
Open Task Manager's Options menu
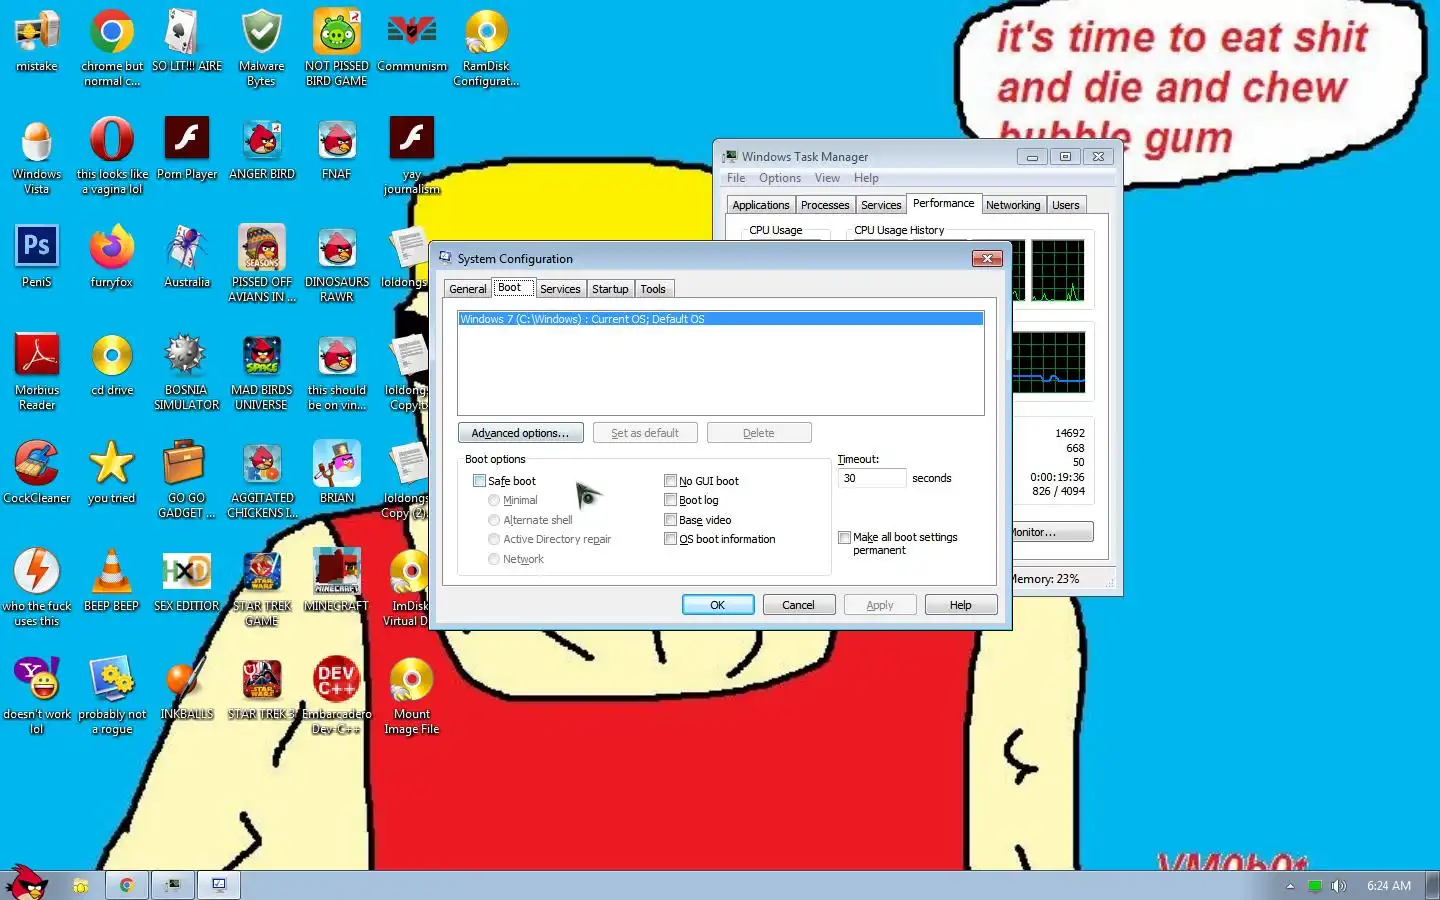779,178
